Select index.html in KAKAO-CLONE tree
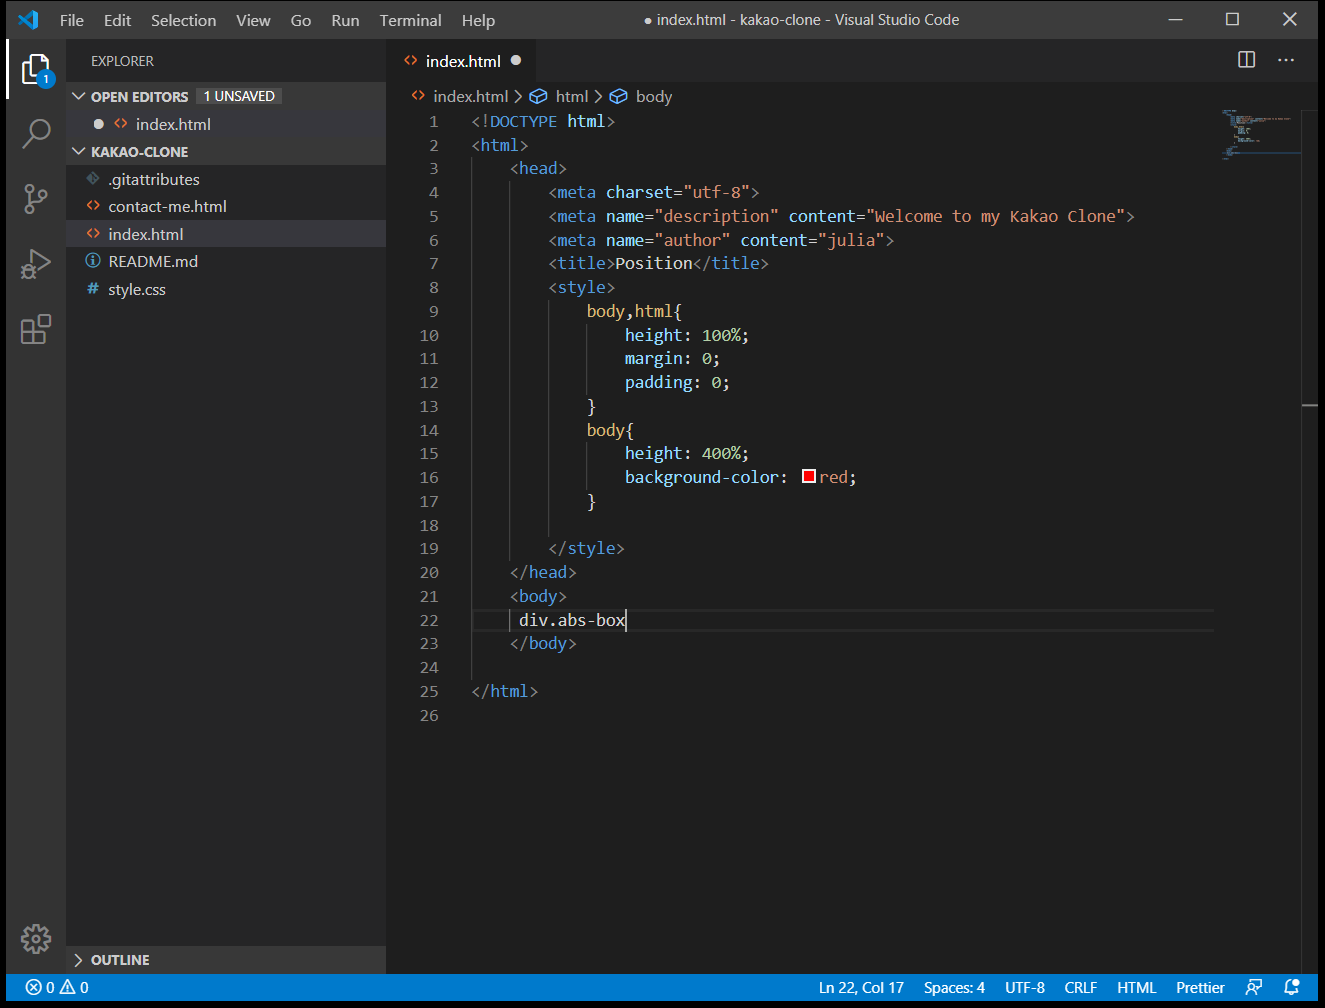The height and width of the screenshot is (1008, 1325). coord(226,234)
